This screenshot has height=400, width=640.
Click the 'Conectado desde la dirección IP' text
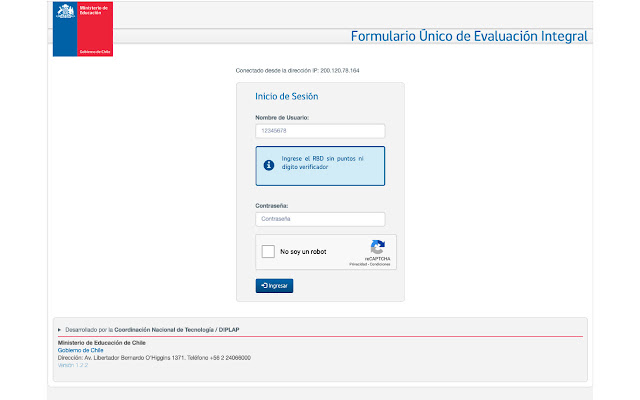(298, 71)
